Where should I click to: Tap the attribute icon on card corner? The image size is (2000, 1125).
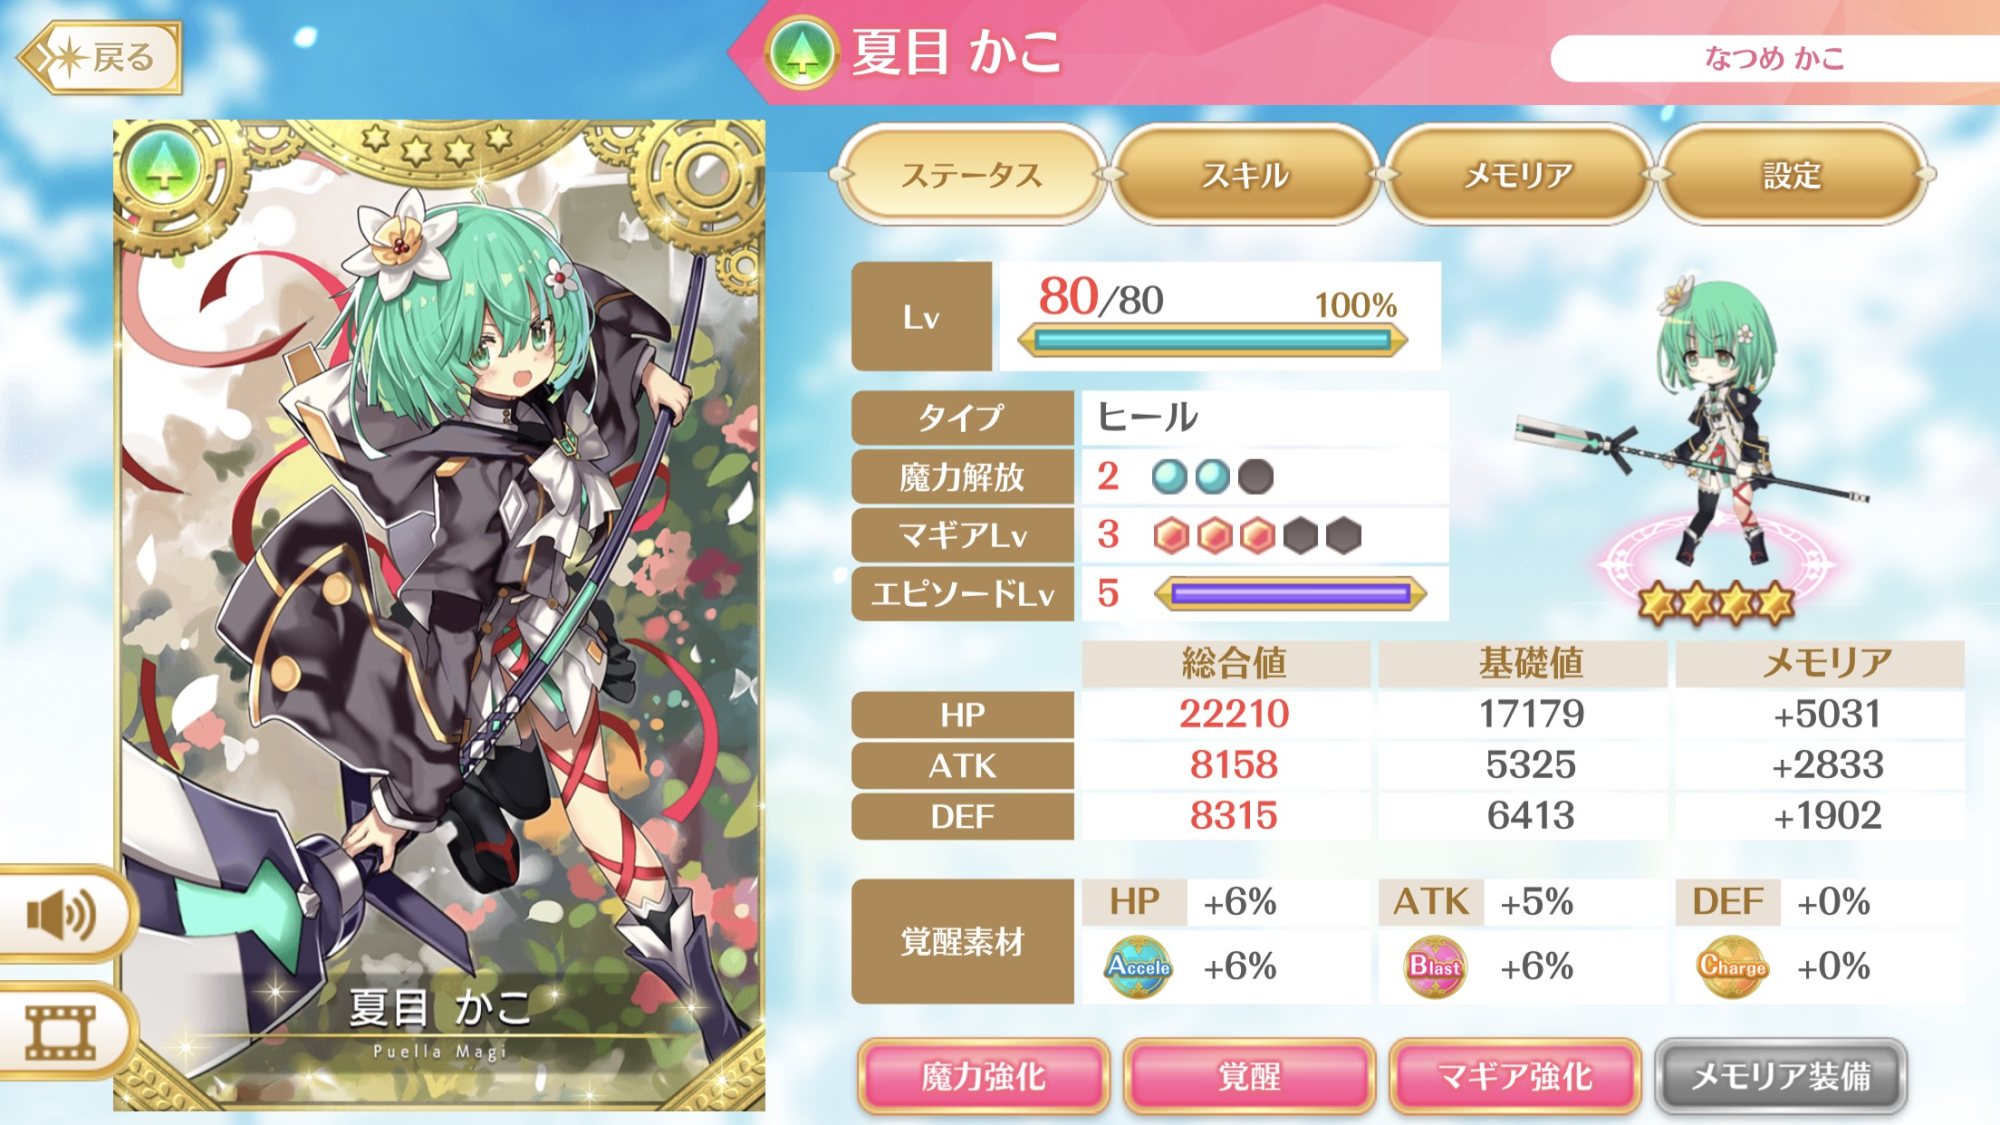[x=164, y=168]
